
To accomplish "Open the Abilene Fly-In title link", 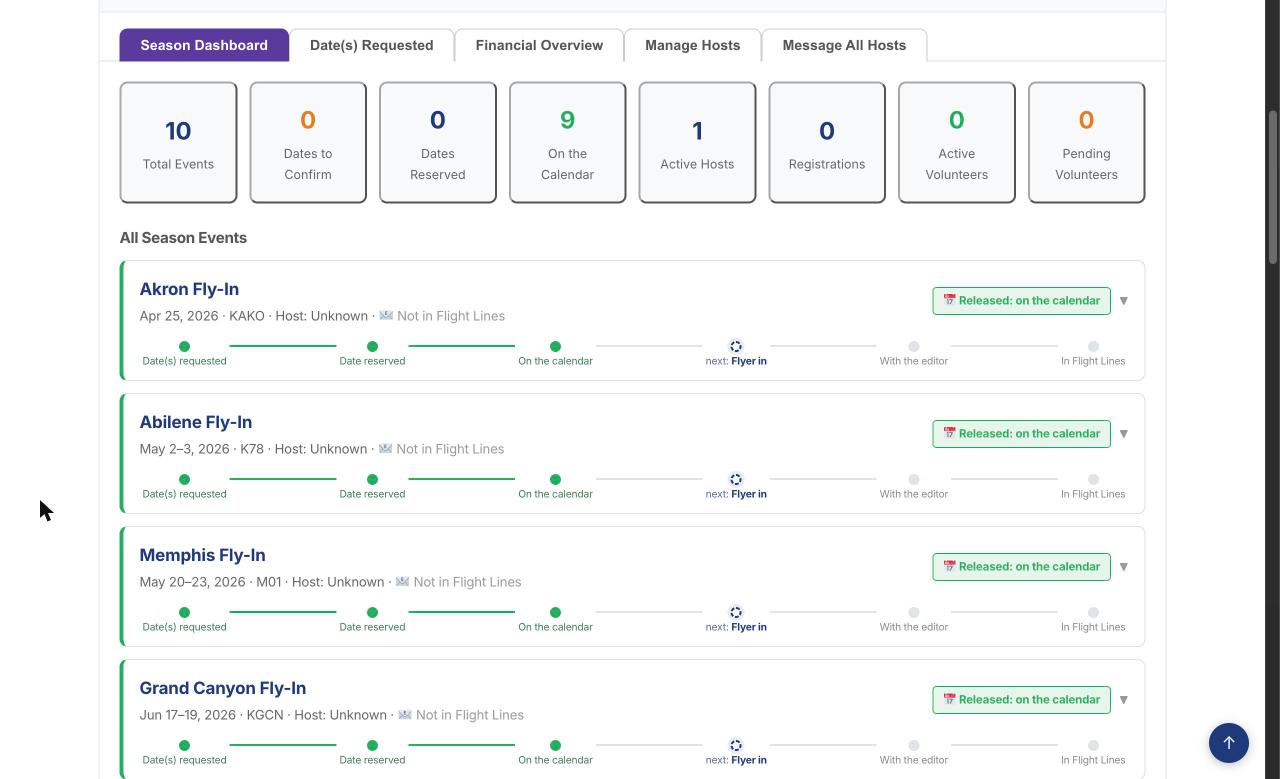I will 196,422.
